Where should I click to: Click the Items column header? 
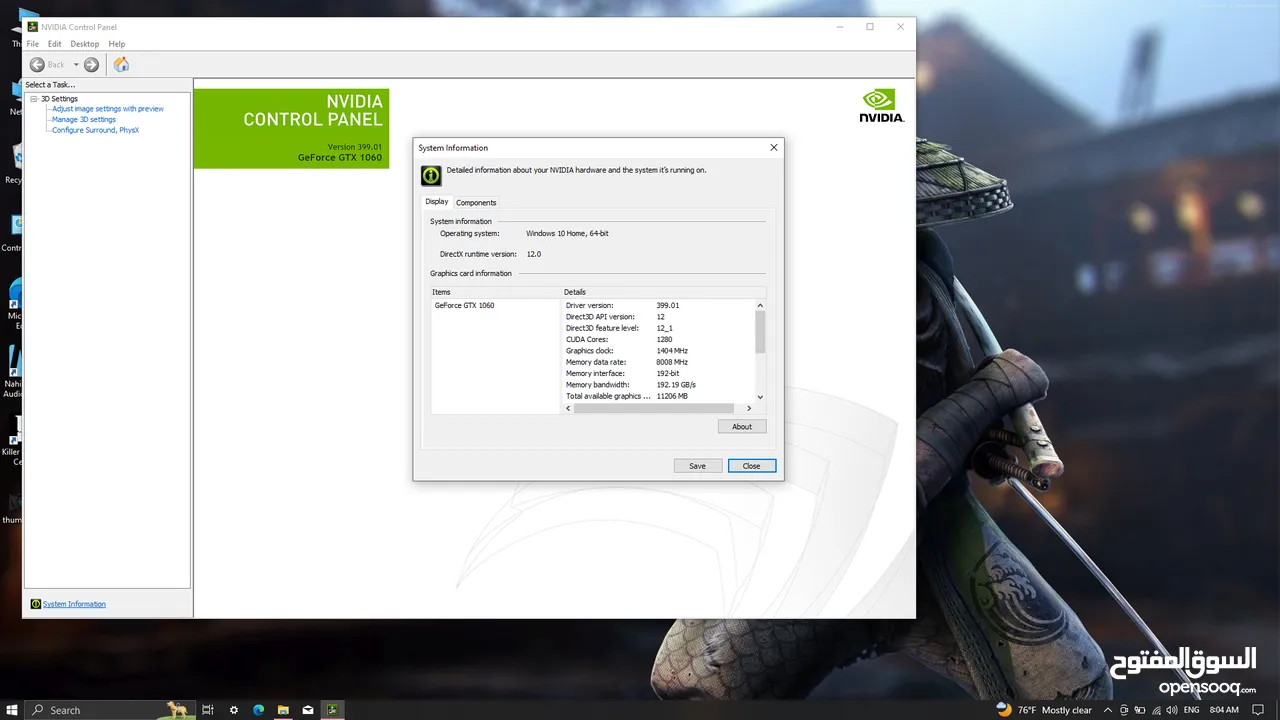click(x=496, y=292)
